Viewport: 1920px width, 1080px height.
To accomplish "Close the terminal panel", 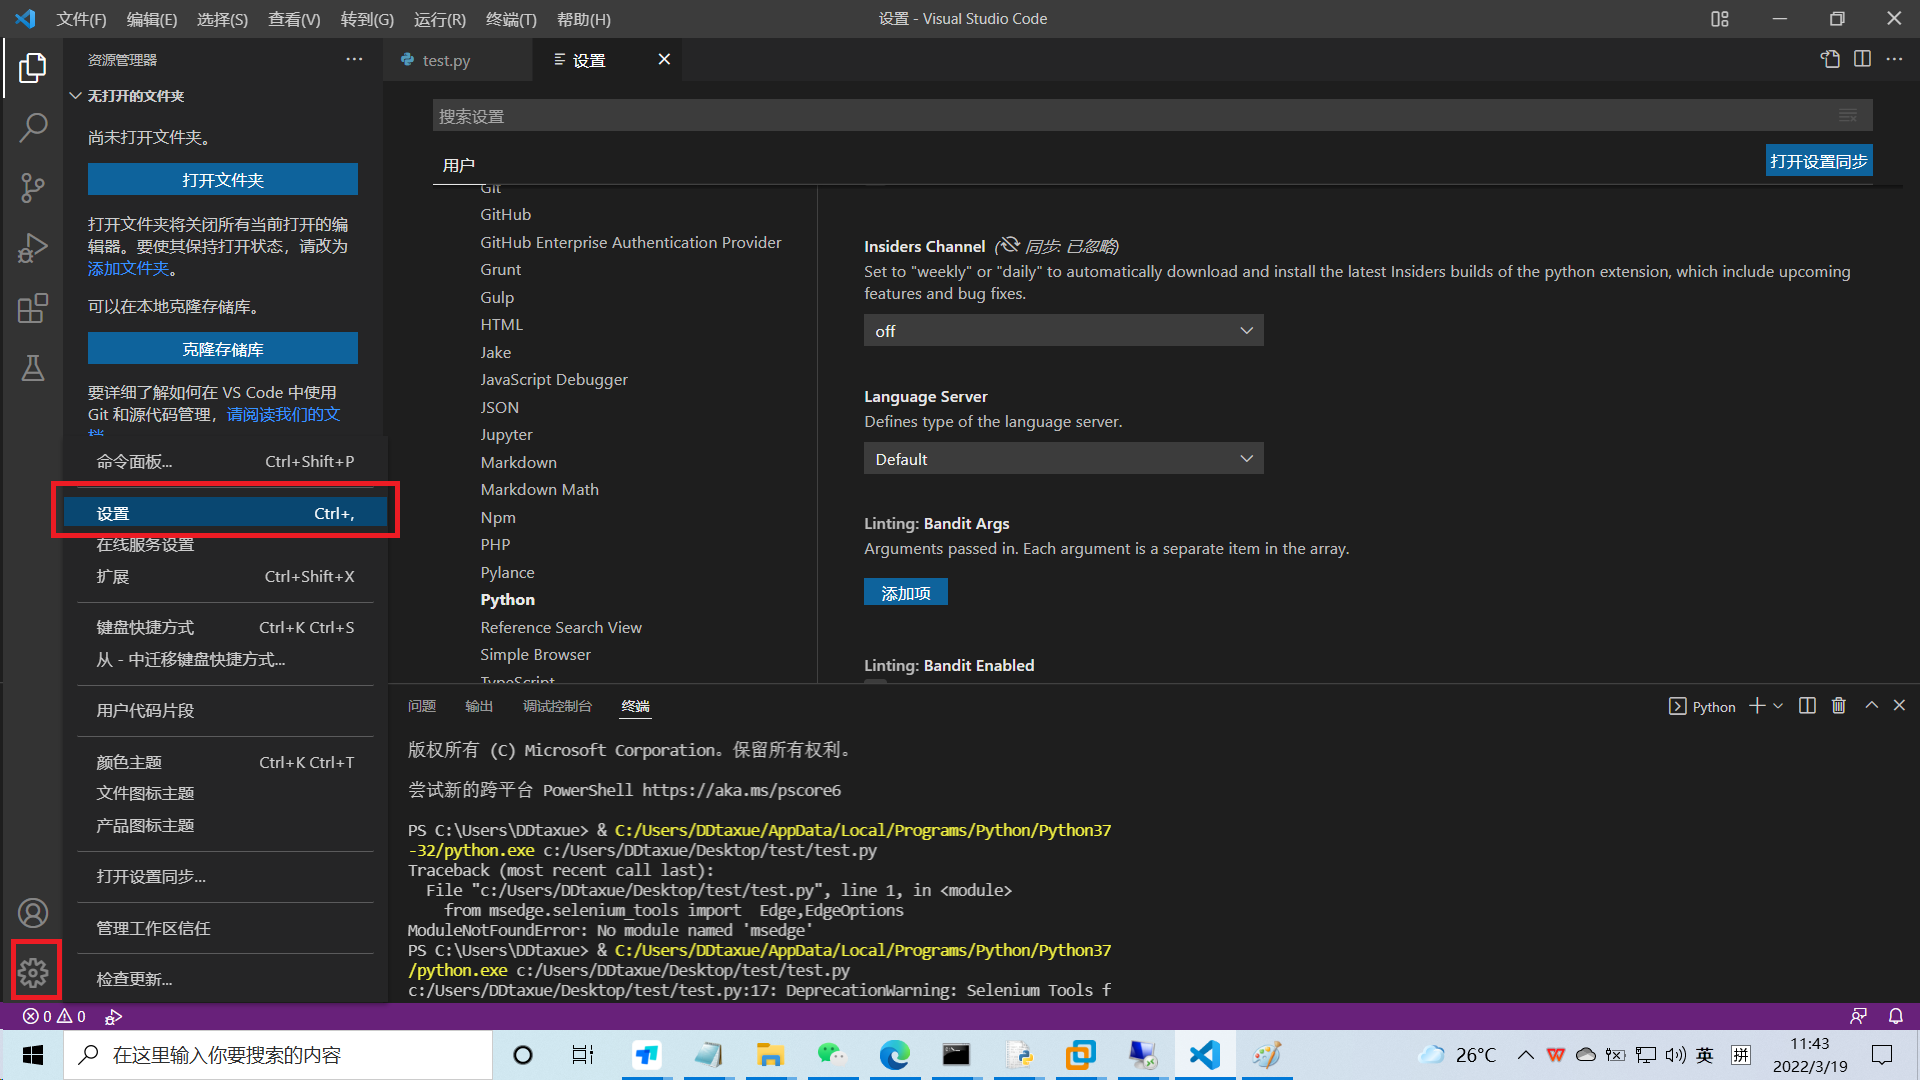I will (1899, 706).
